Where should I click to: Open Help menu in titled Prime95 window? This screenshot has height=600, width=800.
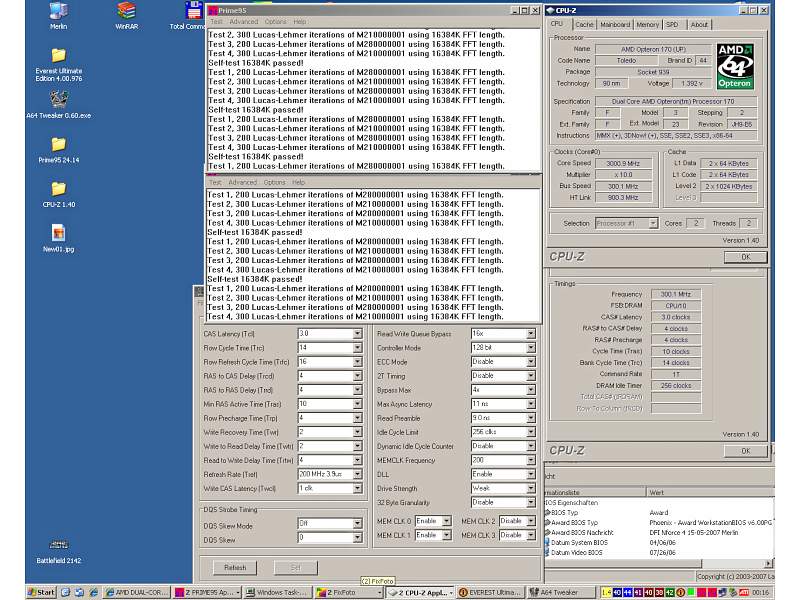pyautogui.click(x=300, y=22)
